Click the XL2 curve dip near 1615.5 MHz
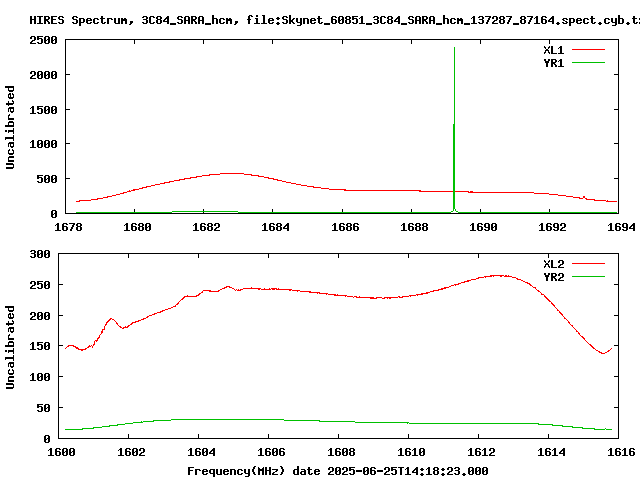Image resolution: width=640 pixels, height=480 pixels. (x=603, y=353)
